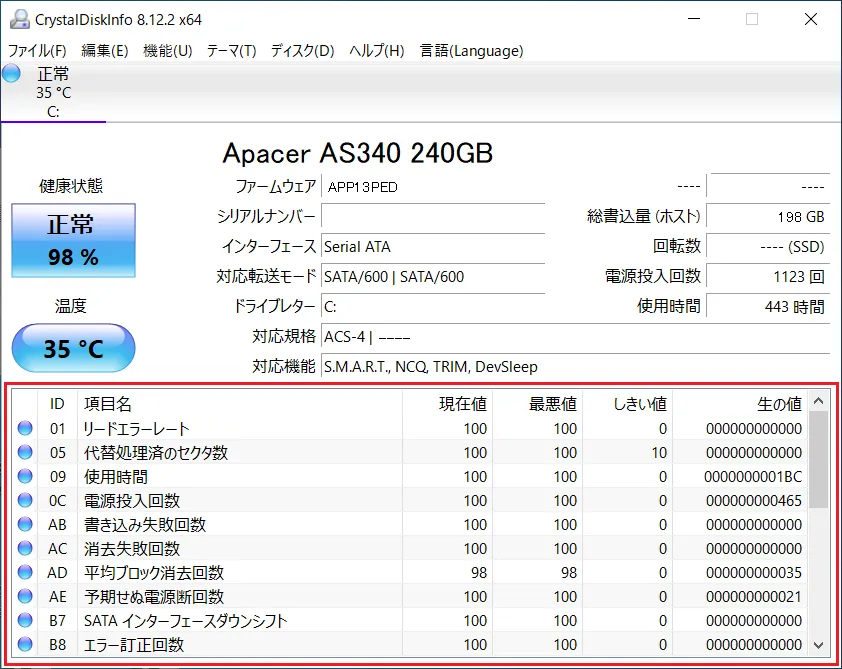Select the エラー訂正回数 row name
Screen dimensions: 842x669
tap(134, 645)
